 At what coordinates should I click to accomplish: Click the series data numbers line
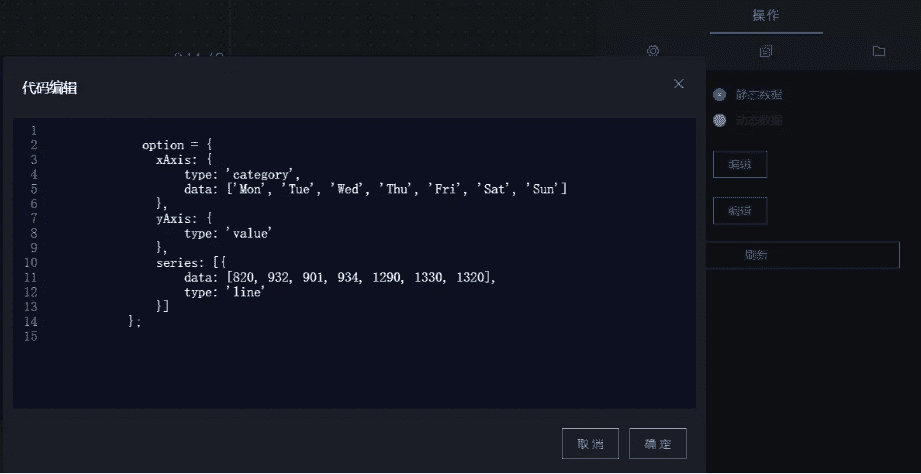click(340, 277)
